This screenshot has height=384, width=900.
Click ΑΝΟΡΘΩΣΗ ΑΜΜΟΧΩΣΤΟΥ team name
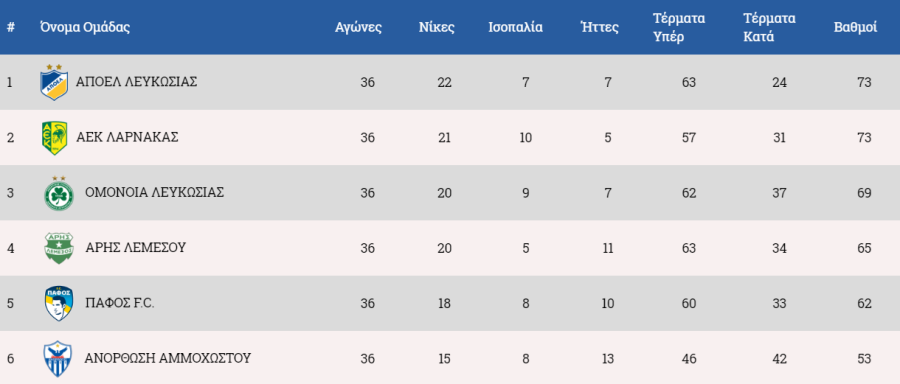[168, 359]
